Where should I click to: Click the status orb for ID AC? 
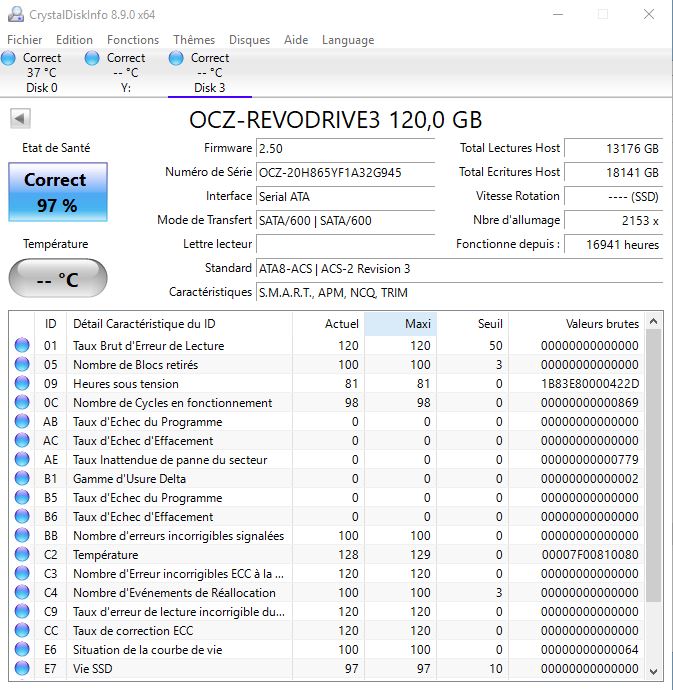coord(22,440)
